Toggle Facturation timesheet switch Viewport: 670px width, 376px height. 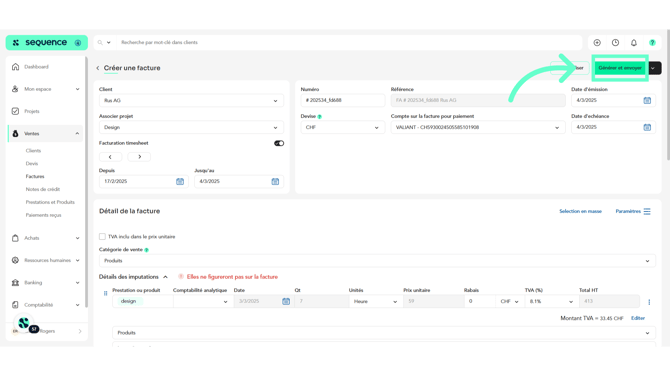[279, 143]
